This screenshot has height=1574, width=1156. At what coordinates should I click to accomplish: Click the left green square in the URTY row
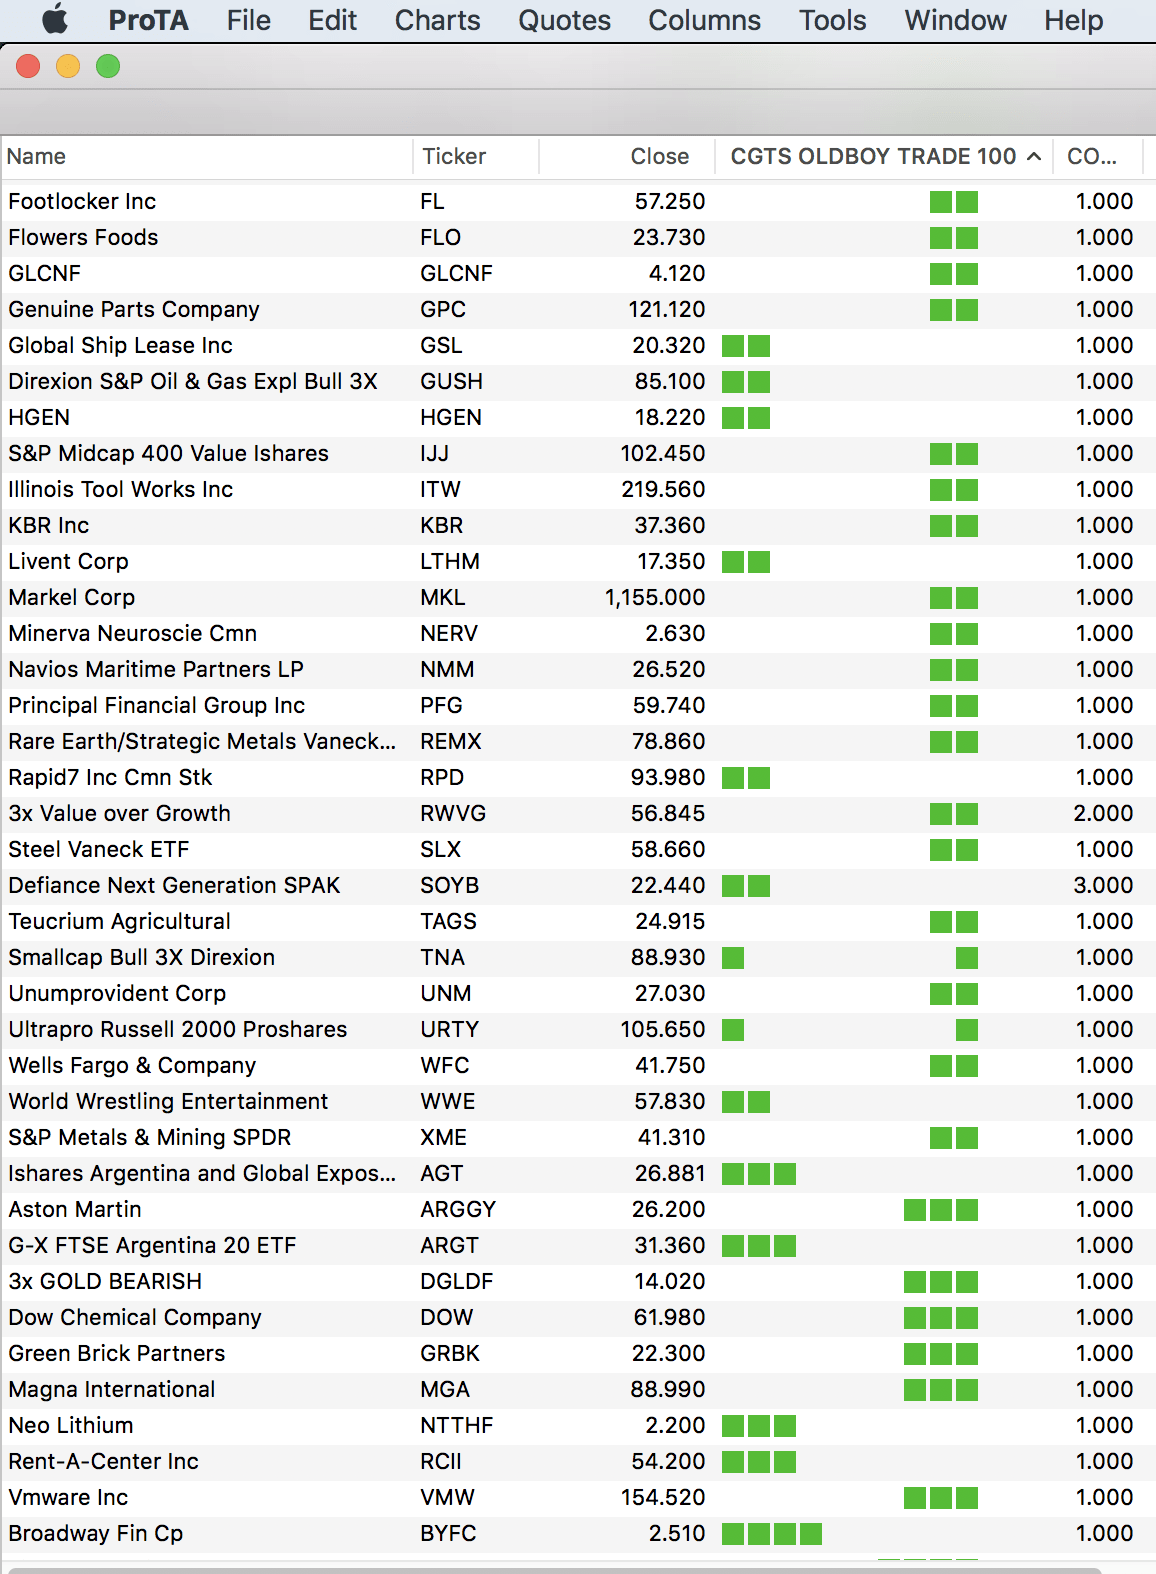click(x=733, y=1030)
